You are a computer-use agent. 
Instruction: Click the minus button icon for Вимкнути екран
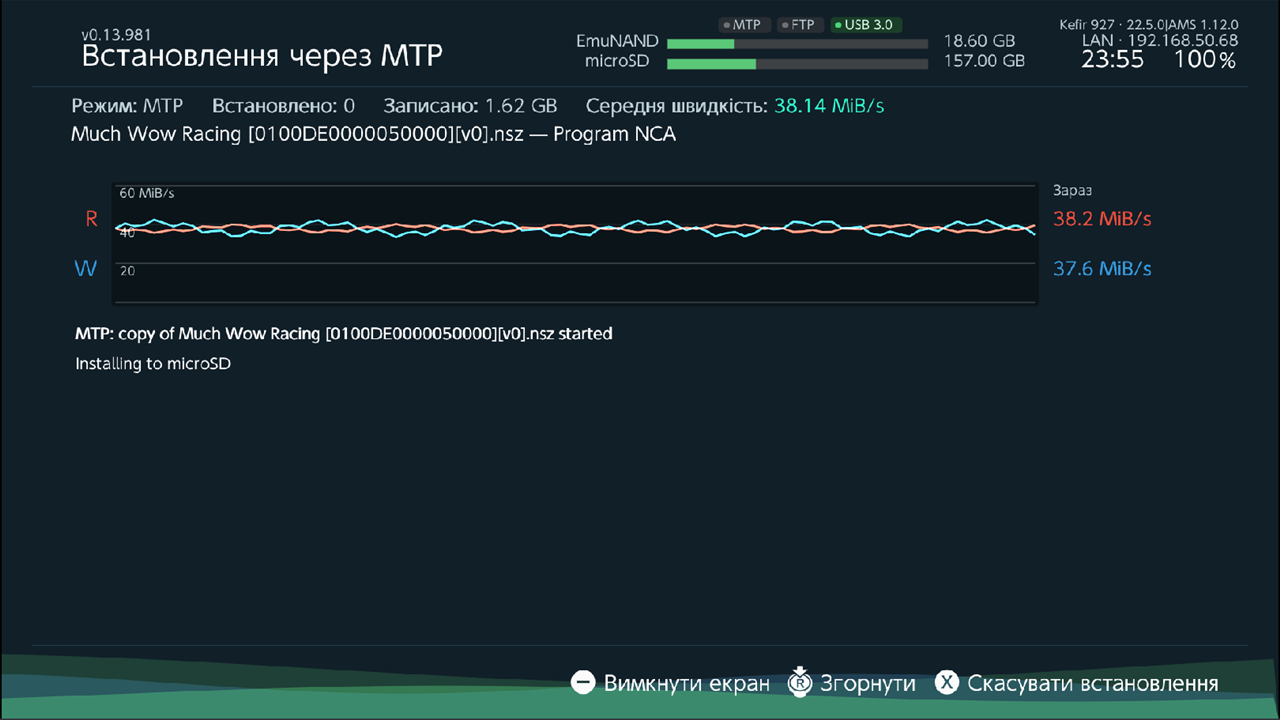(583, 683)
